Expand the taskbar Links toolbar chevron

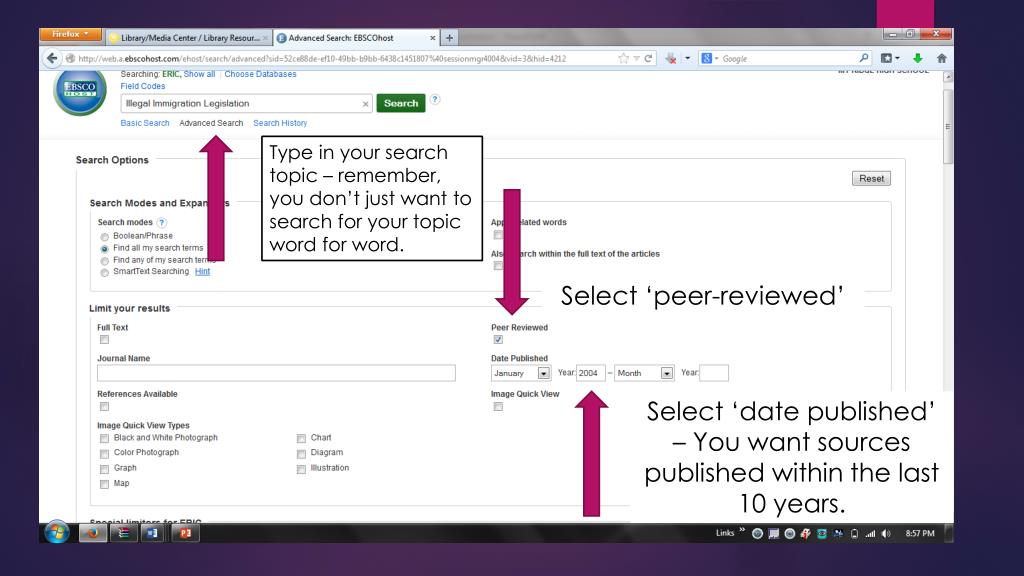742,530
